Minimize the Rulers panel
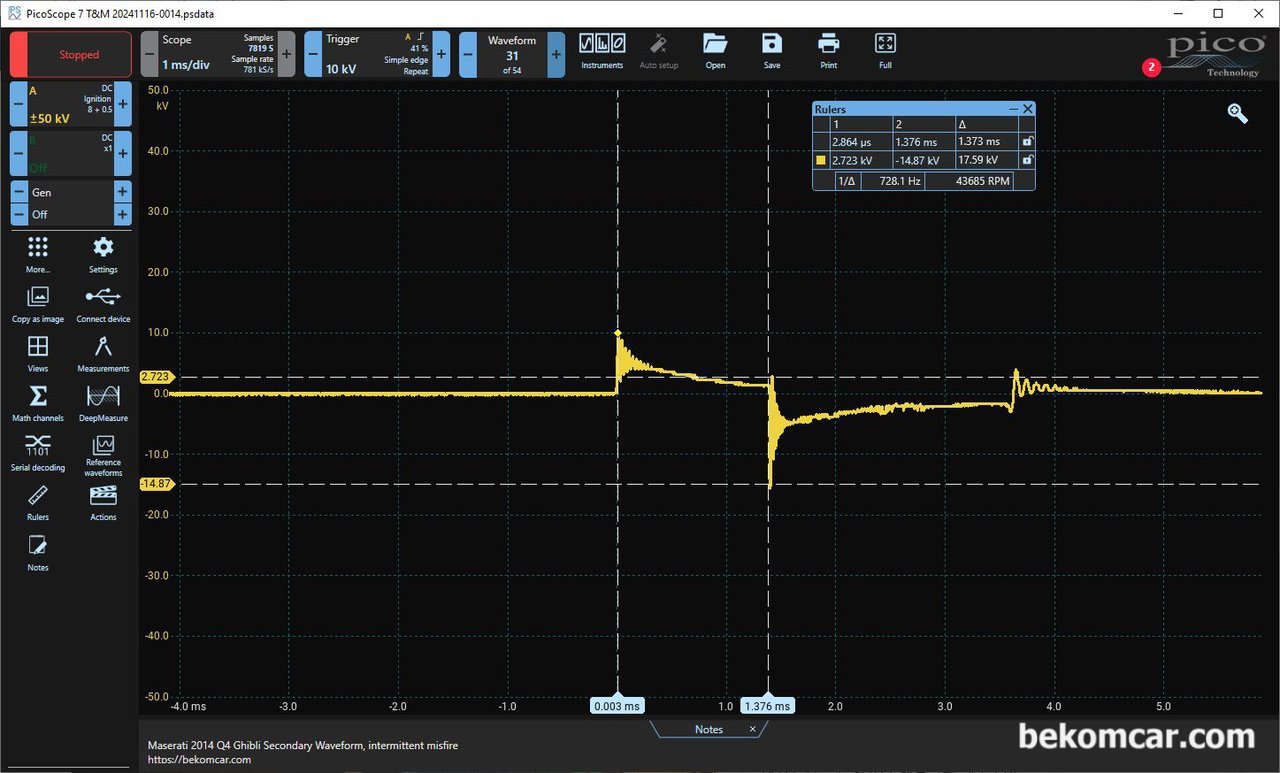Viewport: 1280px width, 773px height. point(1013,109)
